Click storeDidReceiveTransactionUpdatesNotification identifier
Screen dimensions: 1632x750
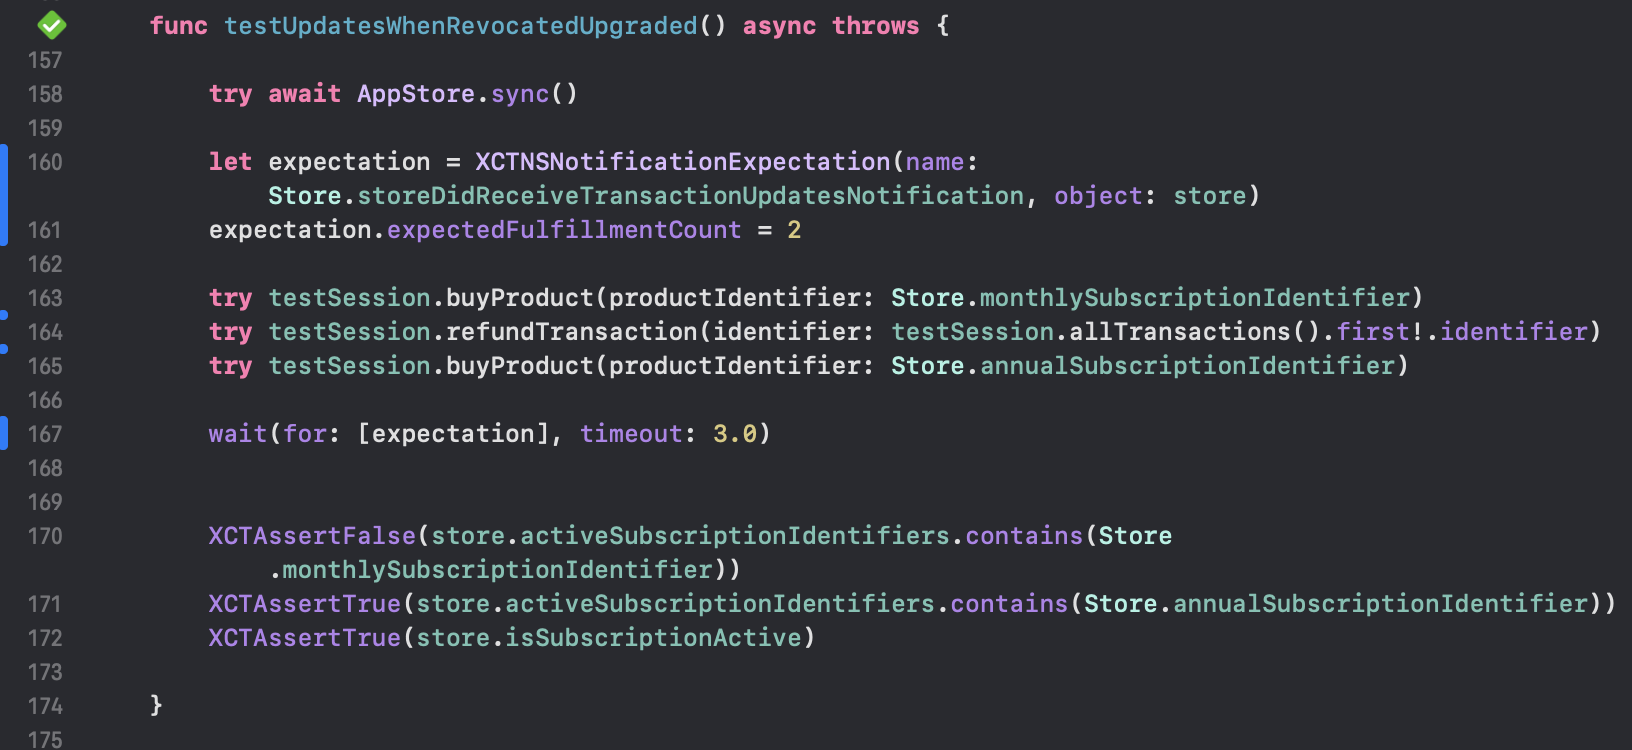(x=690, y=196)
